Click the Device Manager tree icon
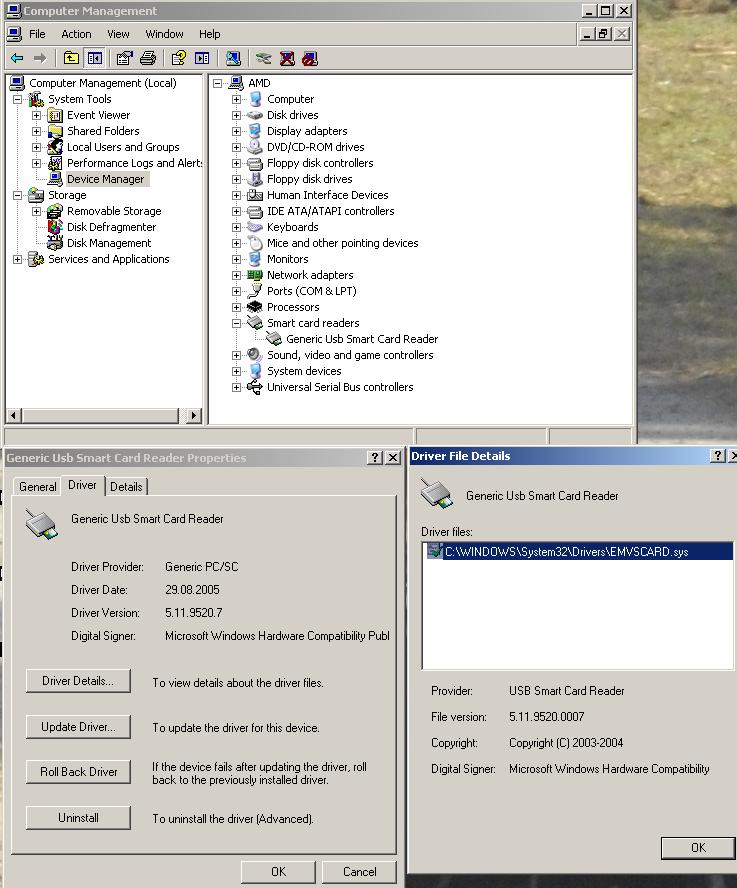This screenshot has height=888, width=737. click(55, 179)
